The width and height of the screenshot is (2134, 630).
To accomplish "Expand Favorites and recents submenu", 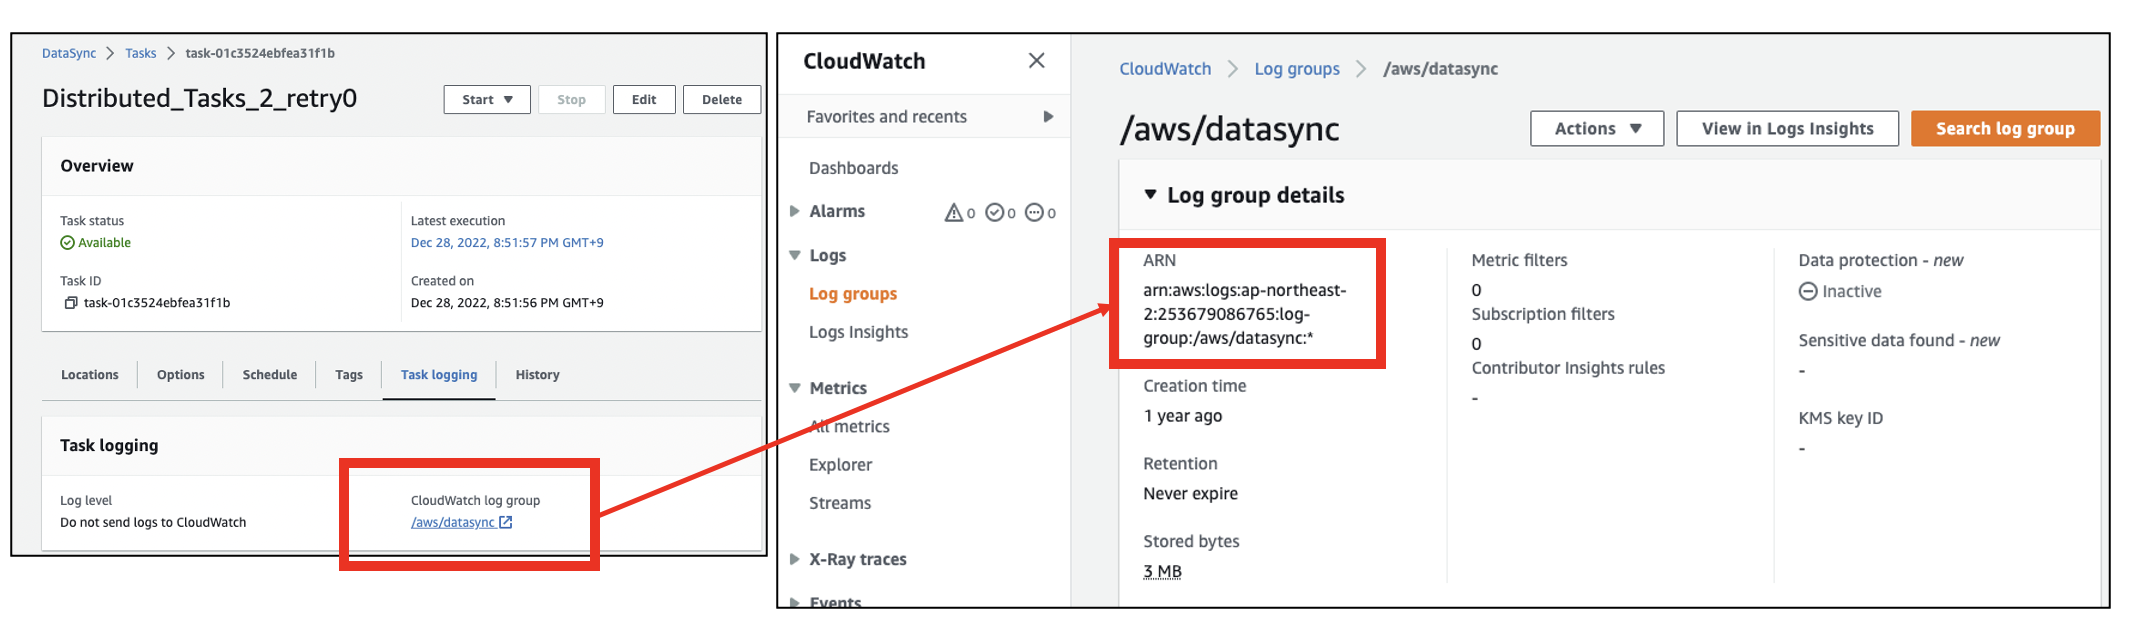I will [x=1048, y=117].
